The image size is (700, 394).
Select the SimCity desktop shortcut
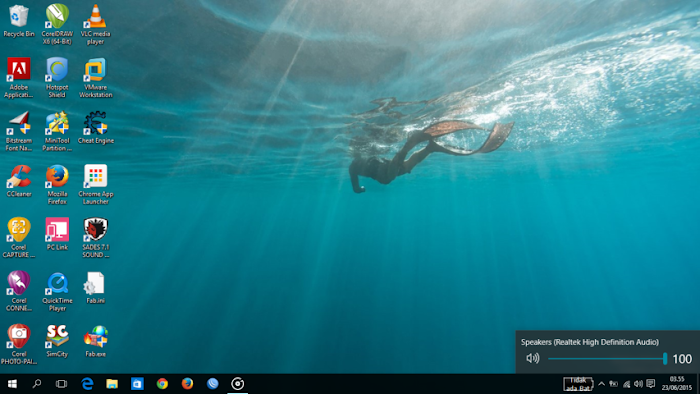point(57,341)
